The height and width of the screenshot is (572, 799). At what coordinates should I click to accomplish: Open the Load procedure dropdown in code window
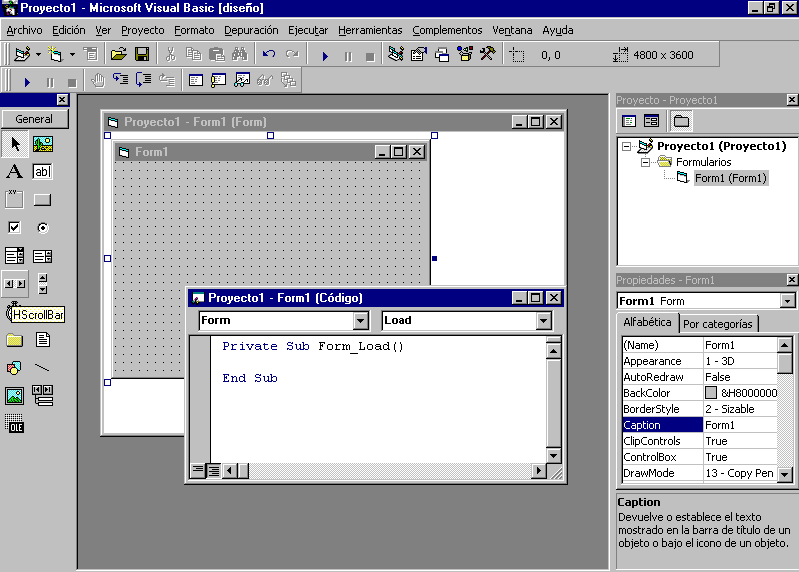point(544,320)
